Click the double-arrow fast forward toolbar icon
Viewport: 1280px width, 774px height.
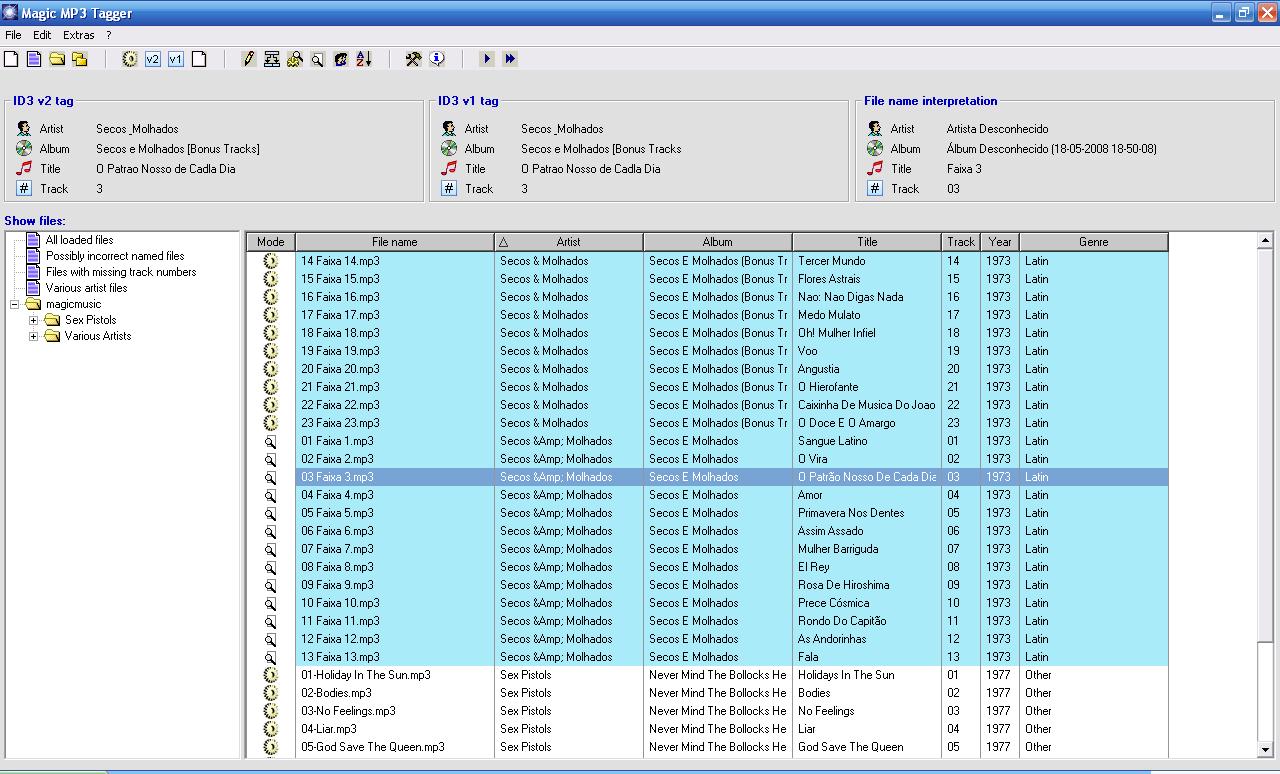[x=510, y=60]
